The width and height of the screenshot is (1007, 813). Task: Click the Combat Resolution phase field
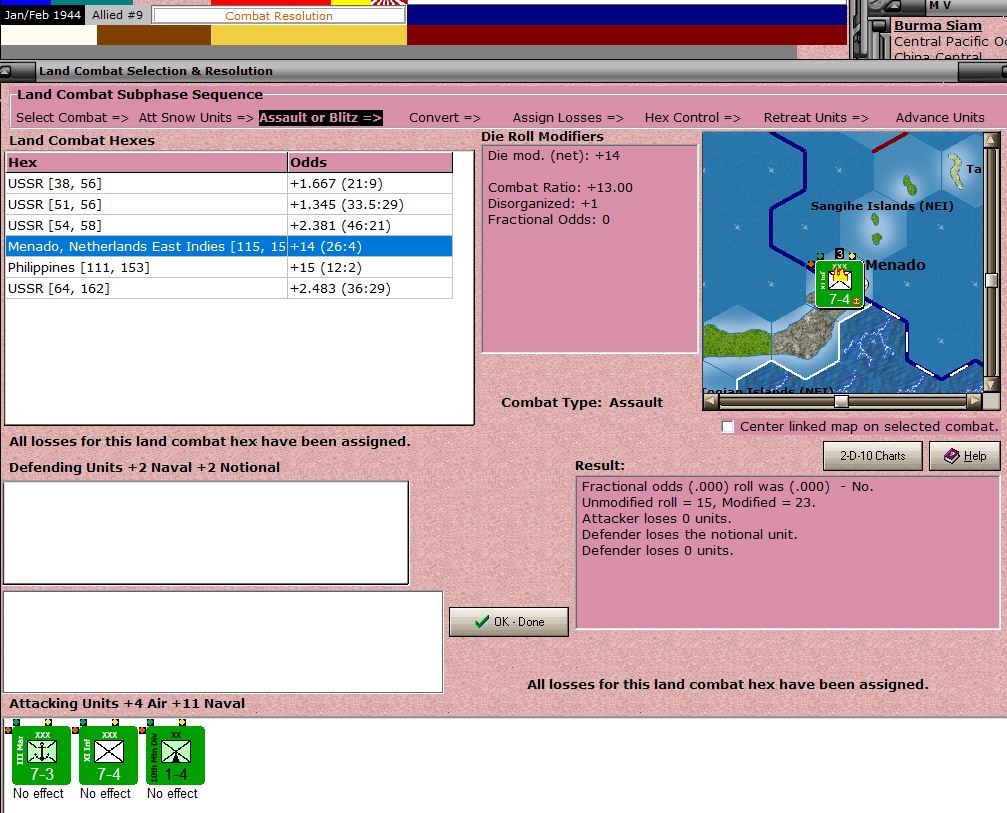pyautogui.click(x=279, y=16)
